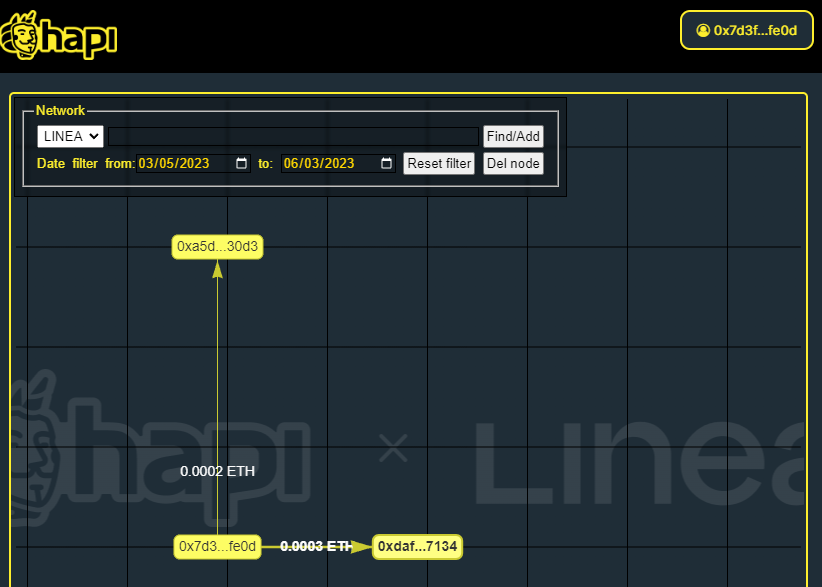Click the Del node button
Screen dimensions: 822x587
coord(513,164)
